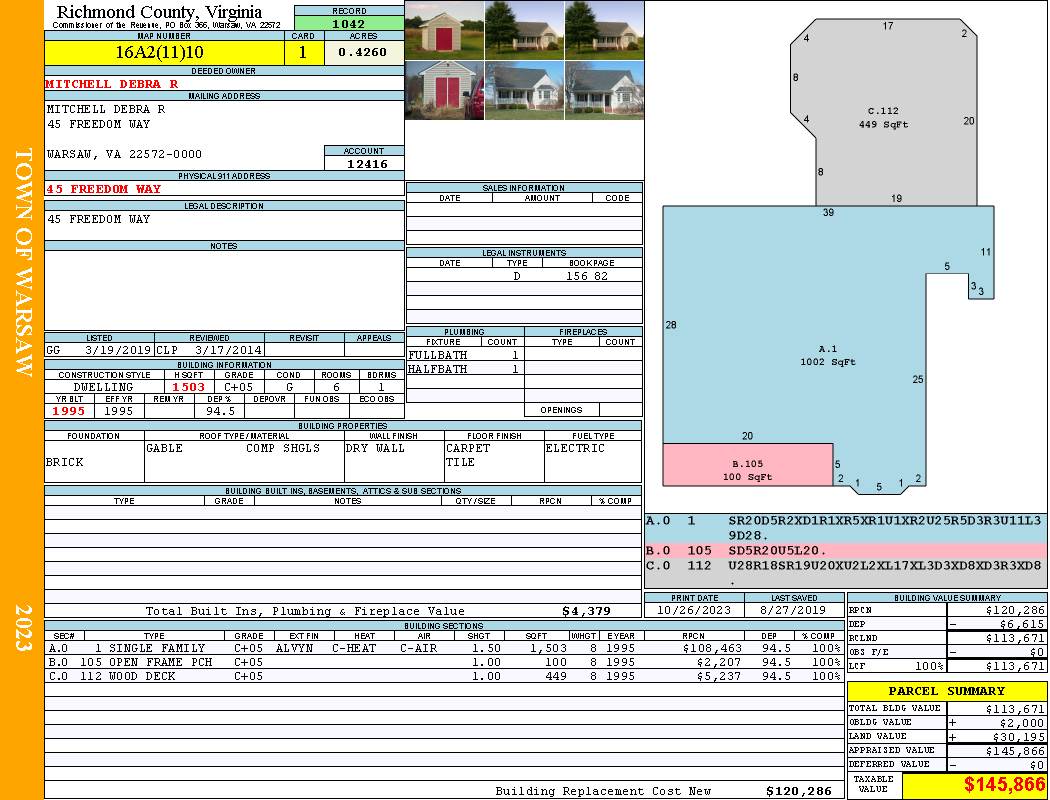Click the yellow map number 16A2(11)10 field
Viewport: 1050px width, 800px height.
tap(165, 52)
